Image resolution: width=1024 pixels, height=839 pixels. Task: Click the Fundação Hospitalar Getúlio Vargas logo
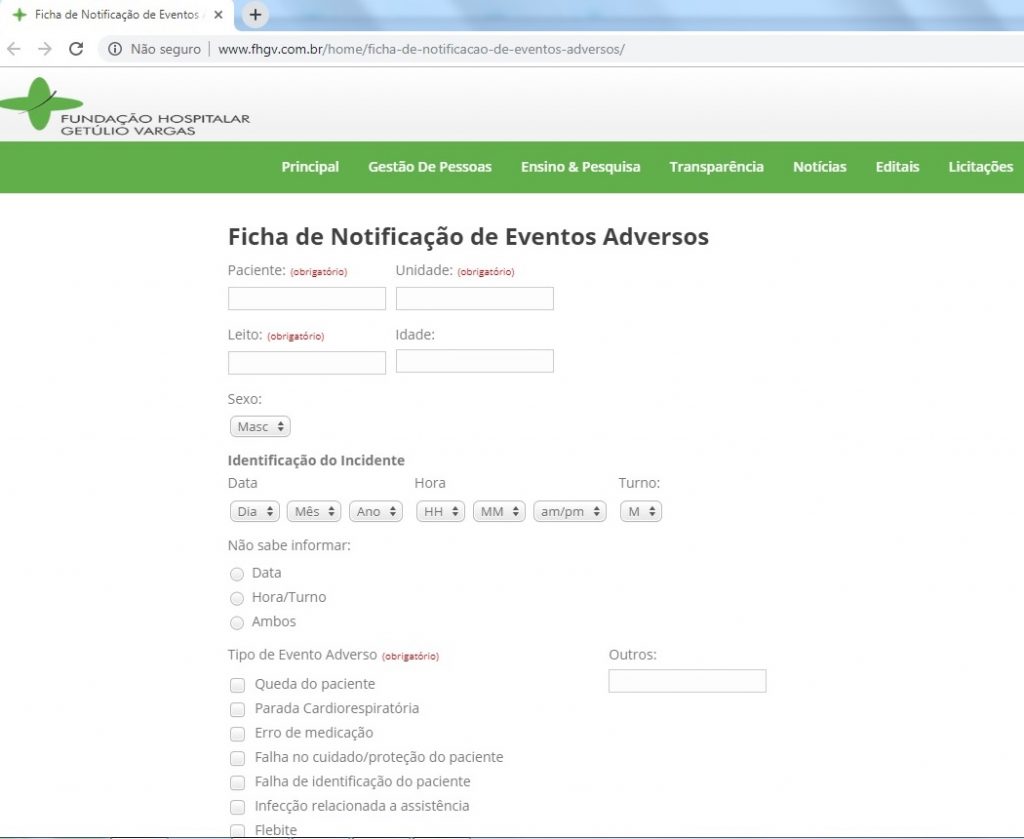coord(125,106)
